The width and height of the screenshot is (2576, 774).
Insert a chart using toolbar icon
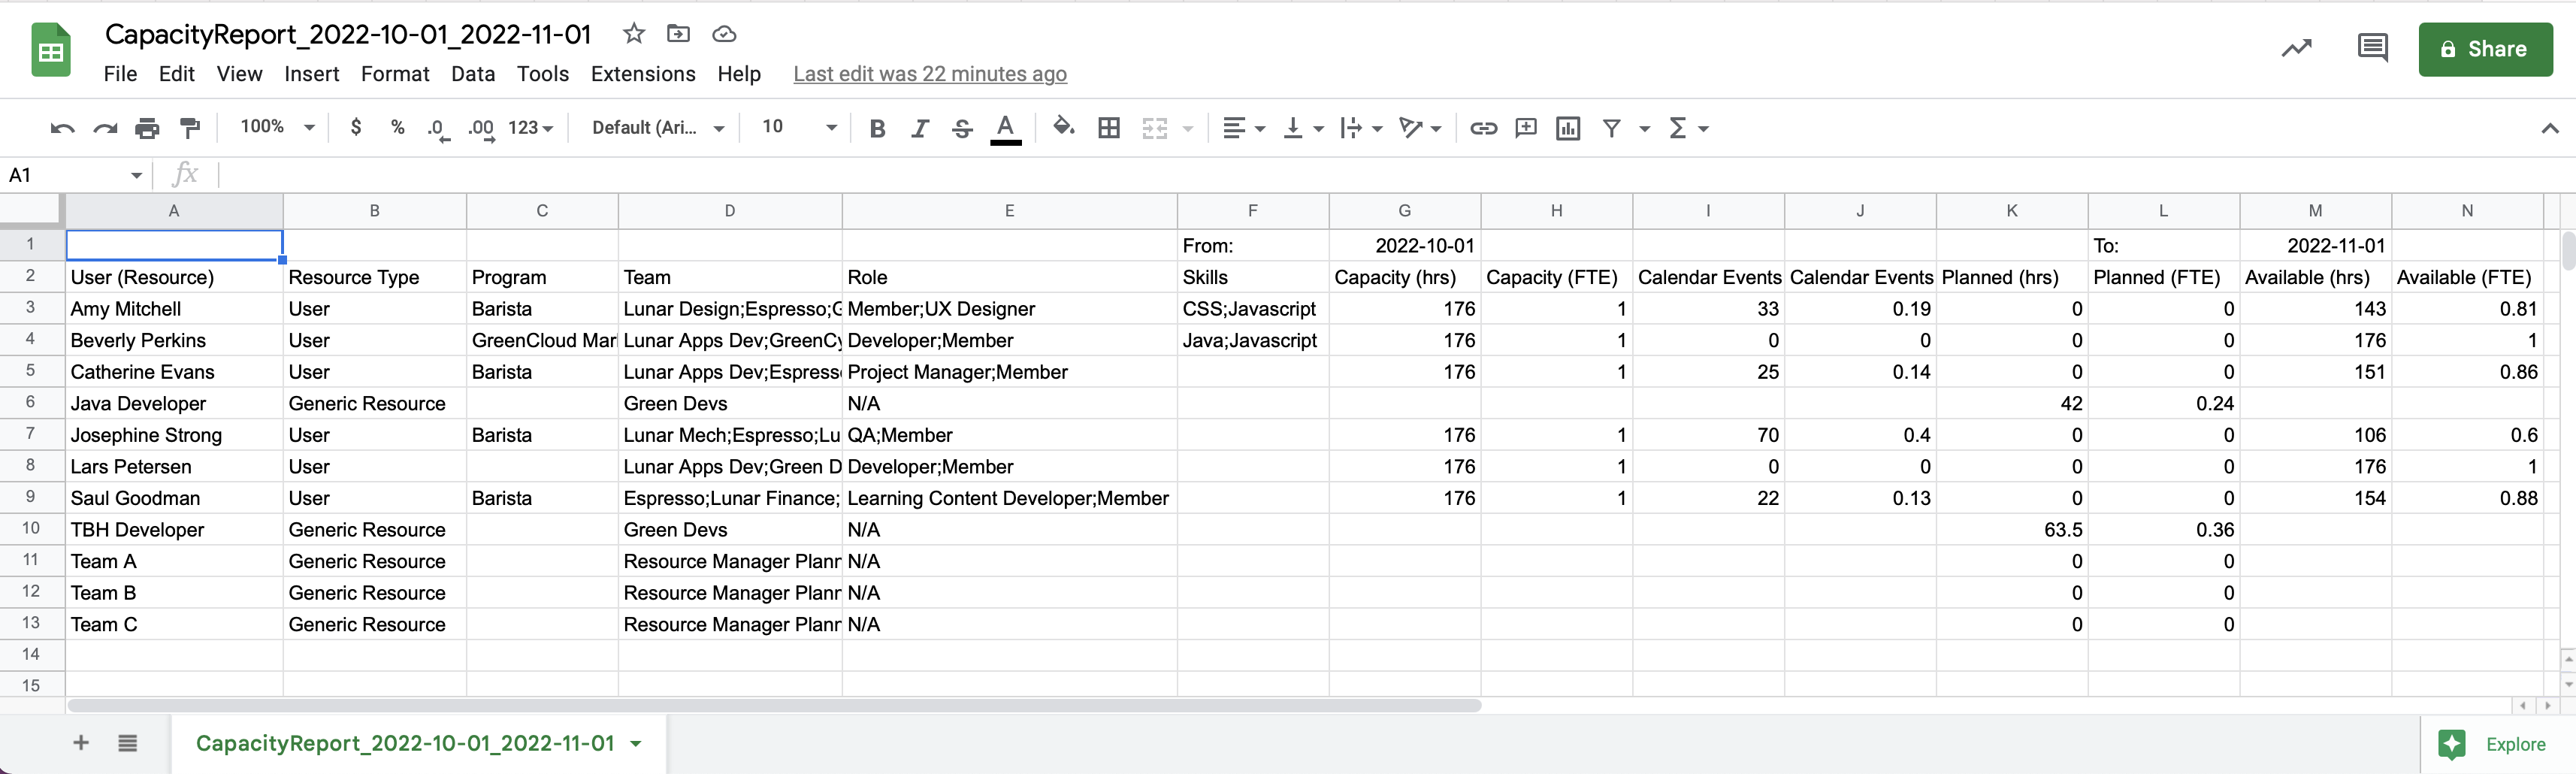pyautogui.click(x=1567, y=128)
